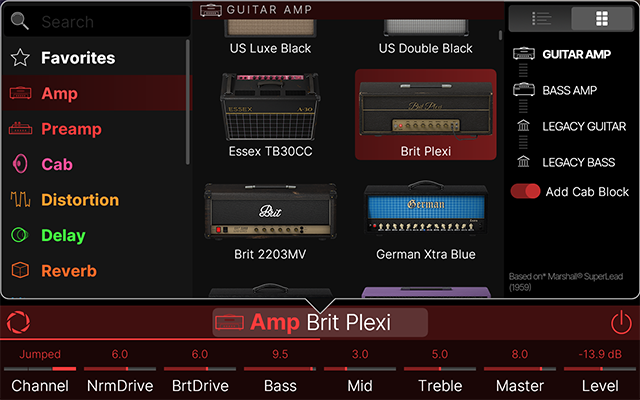The height and width of the screenshot is (400, 640).
Task: Switch to list view icon
Action: pos(541,18)
